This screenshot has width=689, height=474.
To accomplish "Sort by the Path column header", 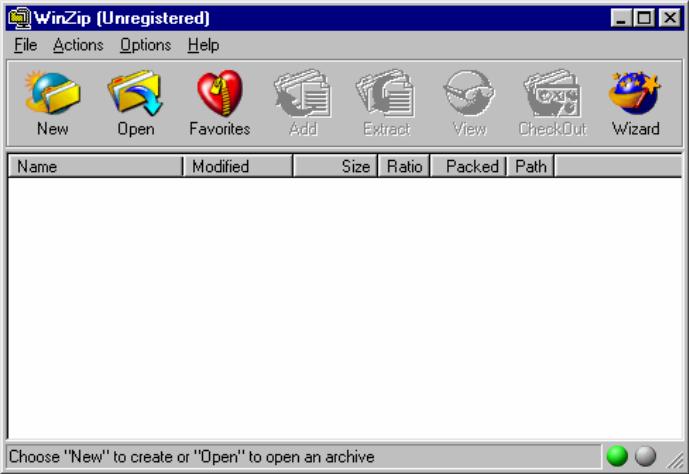I will (x=530, y=166).
